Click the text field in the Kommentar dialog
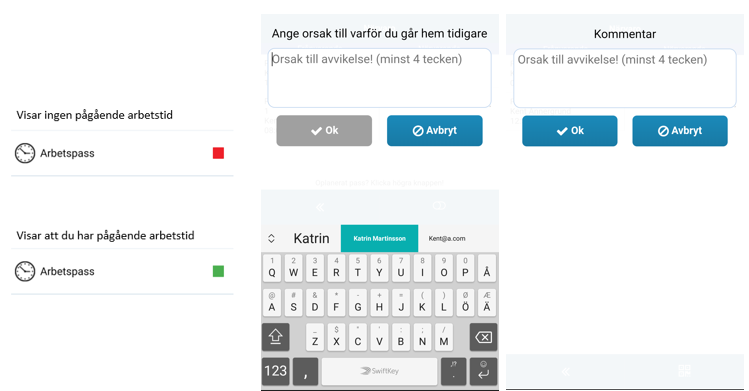 click(625, 78)
